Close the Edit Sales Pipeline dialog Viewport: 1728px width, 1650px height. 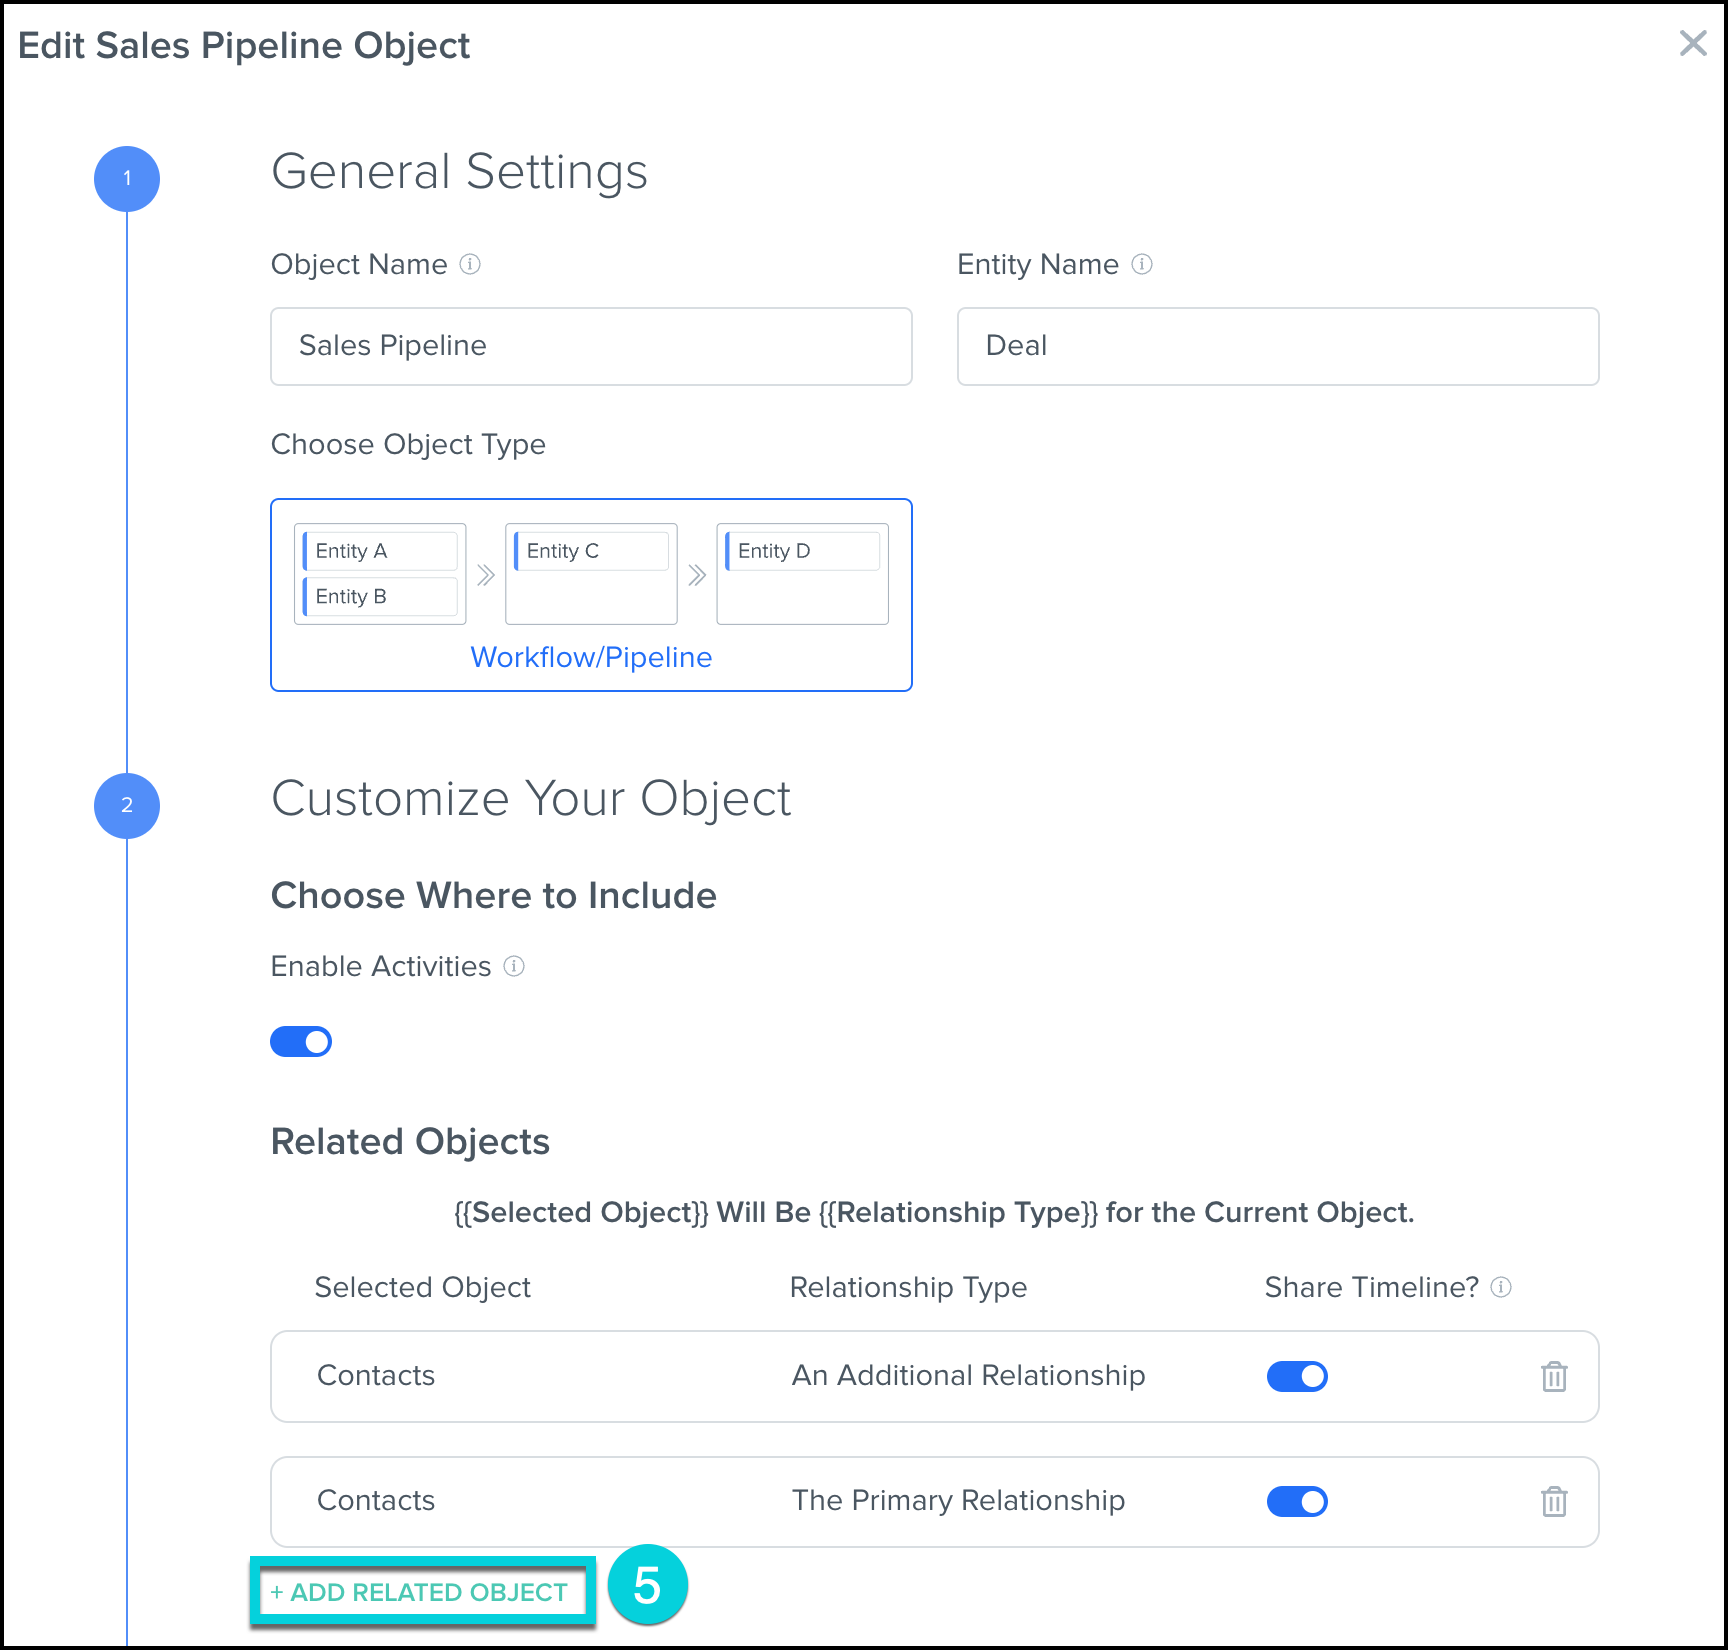(x=1693, y=43)
